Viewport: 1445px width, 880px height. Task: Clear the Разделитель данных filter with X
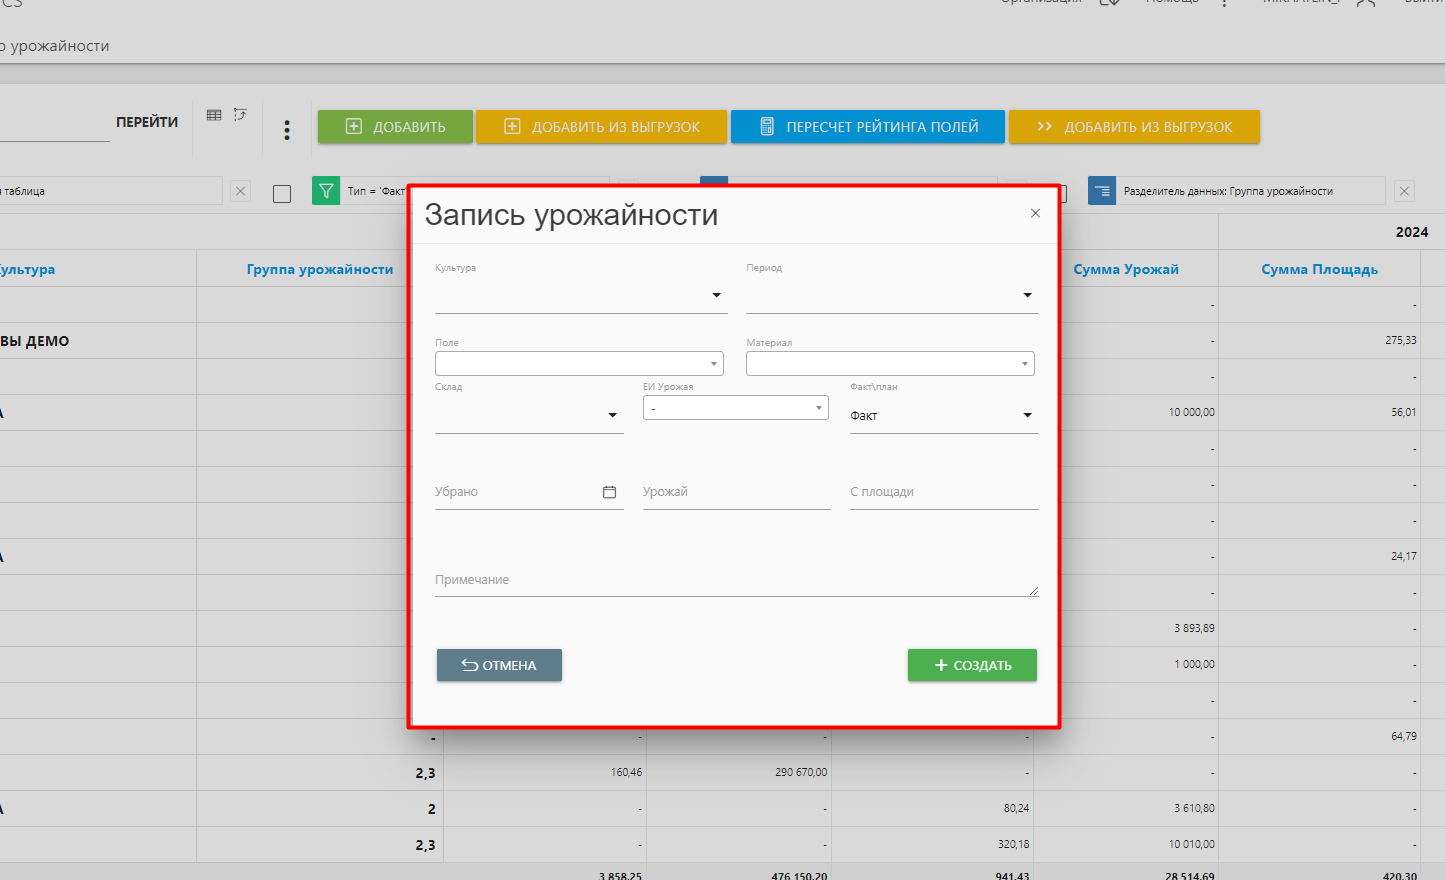1404,191
